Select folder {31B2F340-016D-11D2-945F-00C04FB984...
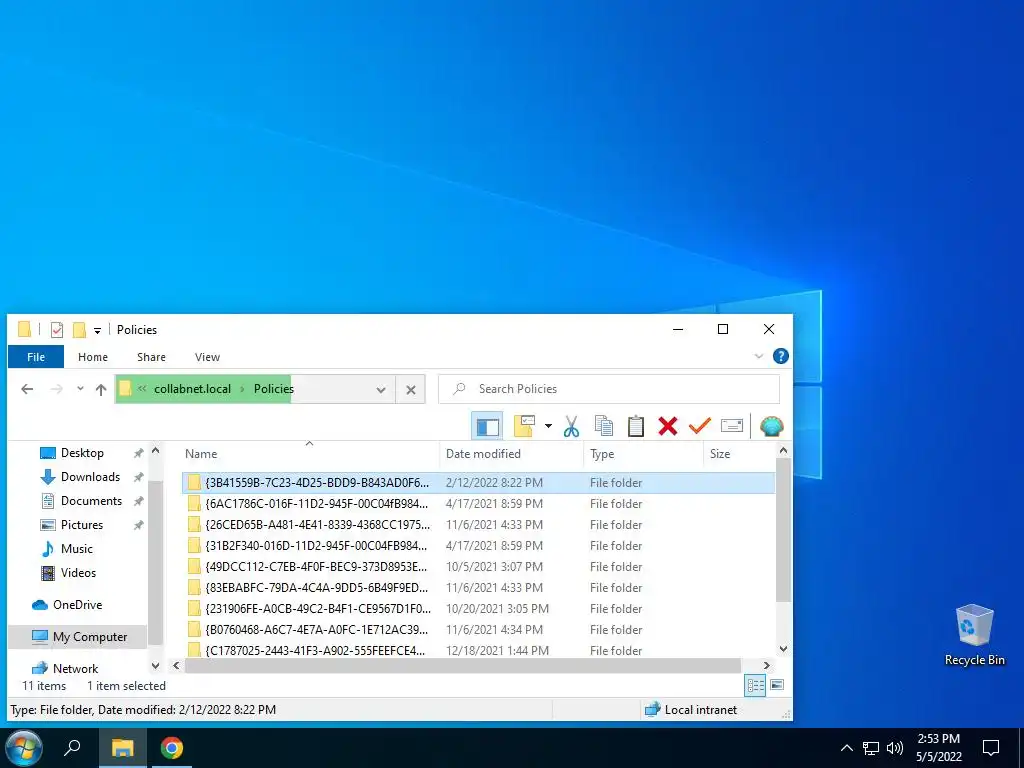The image size is (1024, 768). (478, 545)
